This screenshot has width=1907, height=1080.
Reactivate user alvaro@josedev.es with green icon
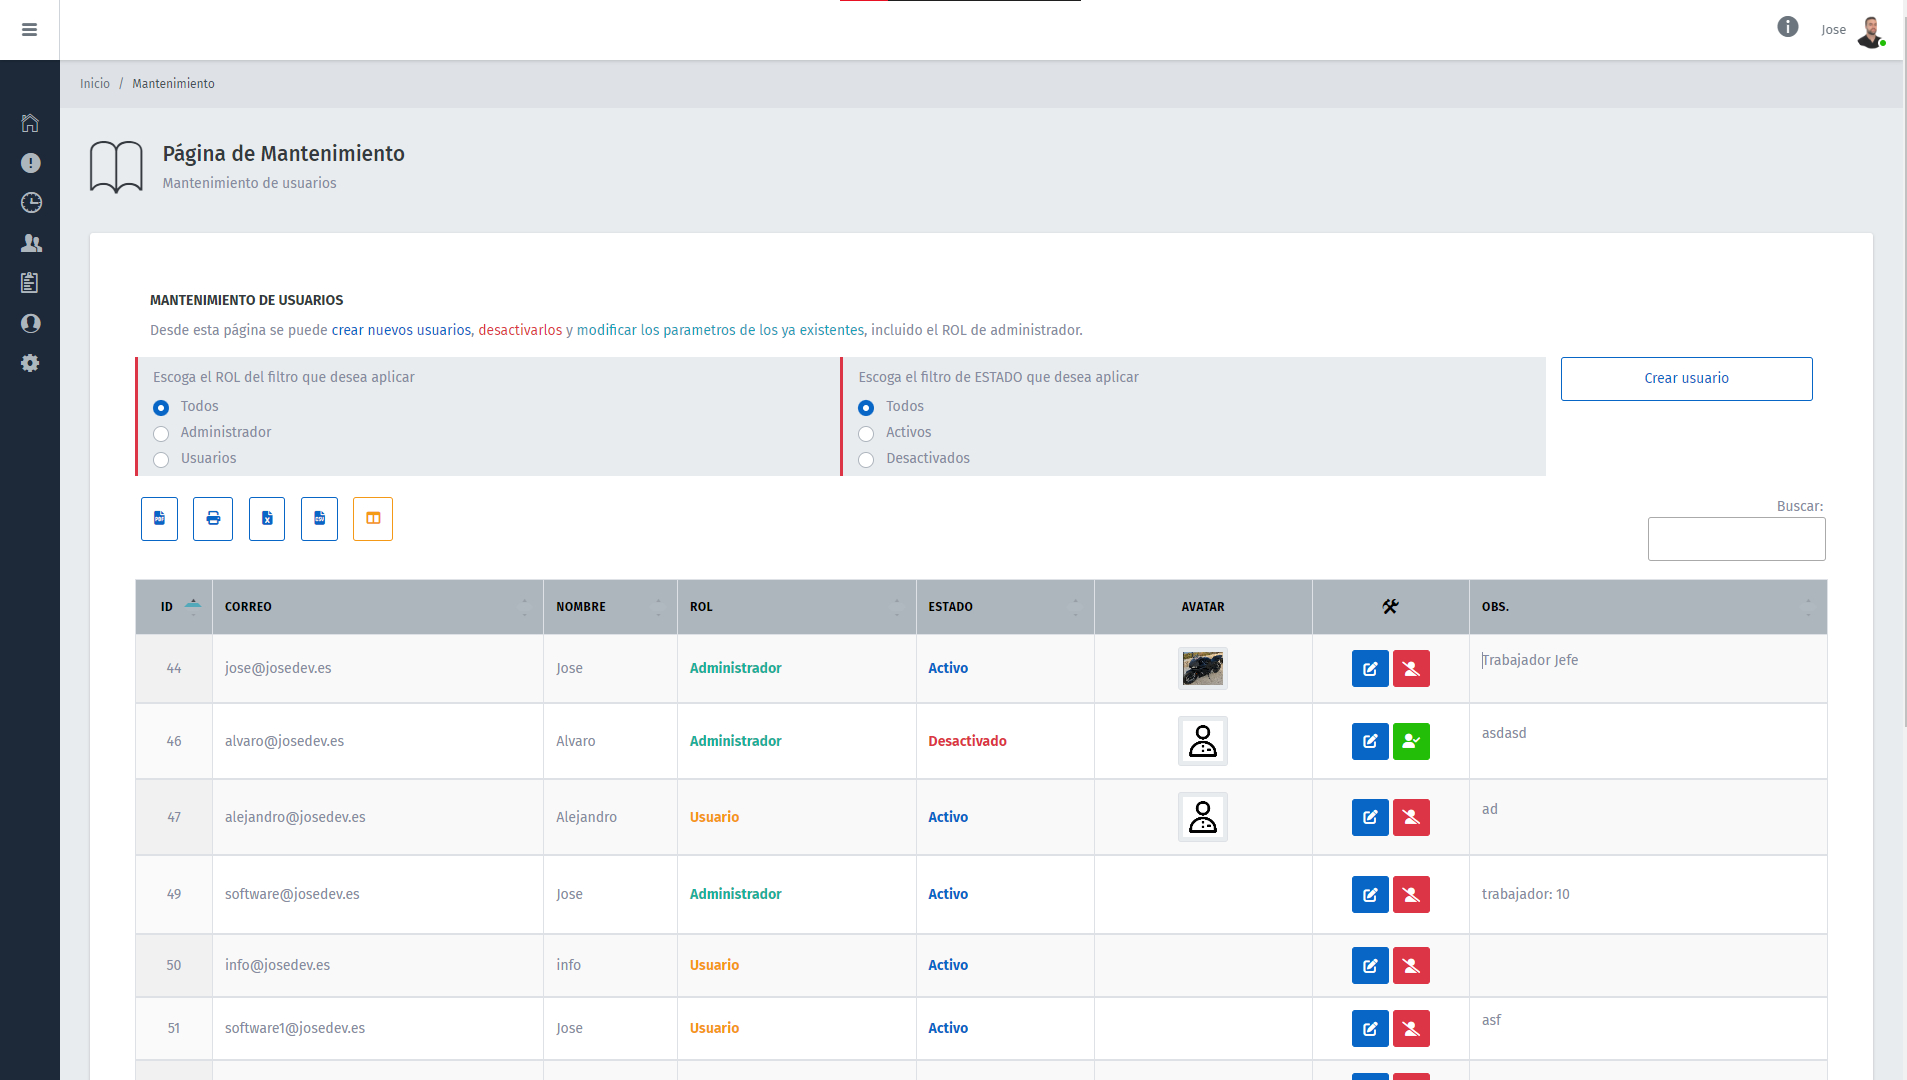click(1411, 742)
